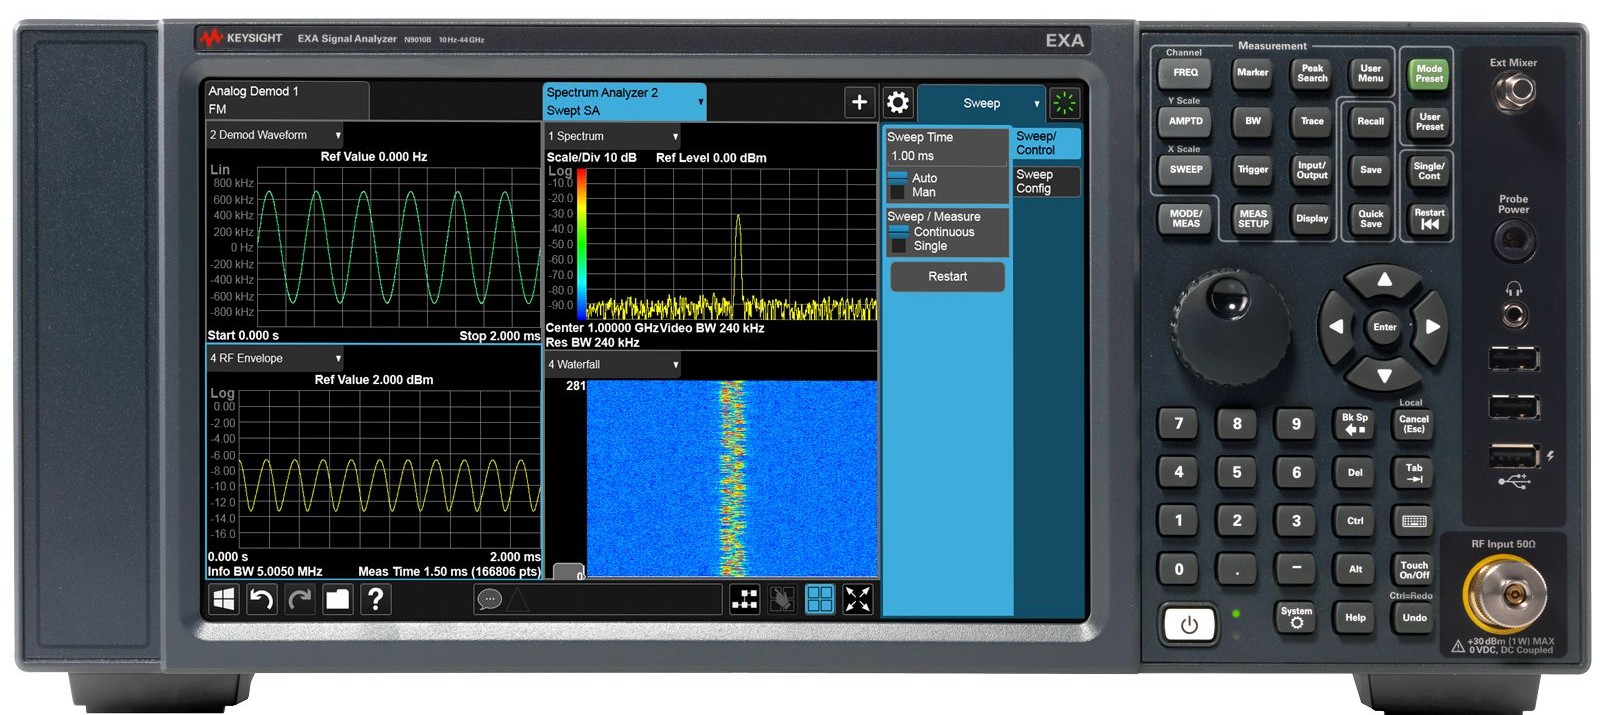Open the Windows start icon on screen
This screenshot has height=715, width=1600.
[224, 599]
